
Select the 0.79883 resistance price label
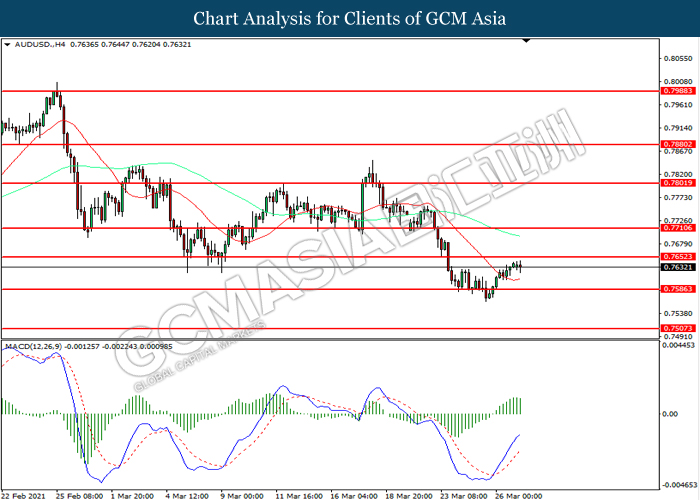(x=678, y=91)
